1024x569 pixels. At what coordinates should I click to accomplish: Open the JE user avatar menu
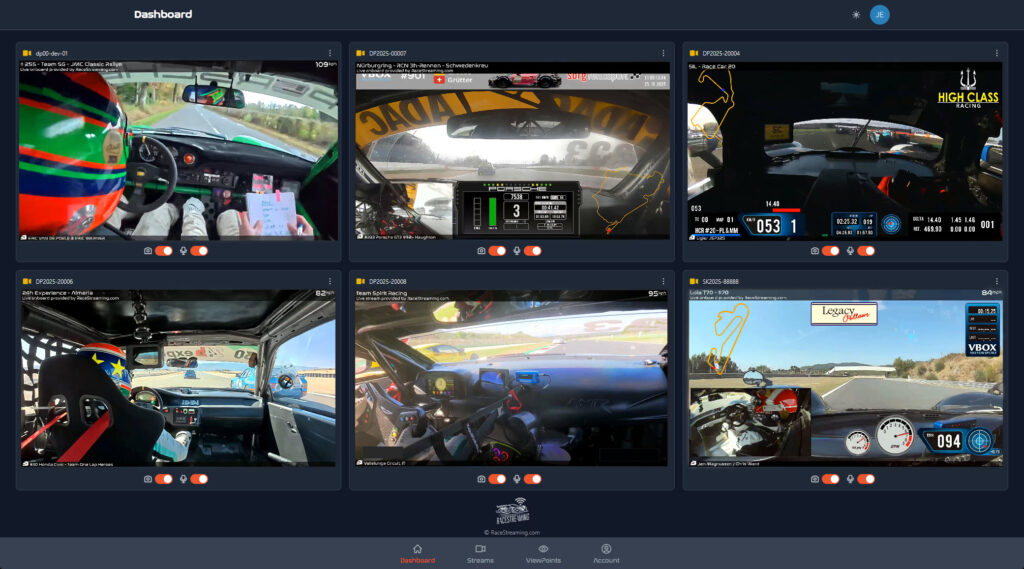[x=879, y=15]
